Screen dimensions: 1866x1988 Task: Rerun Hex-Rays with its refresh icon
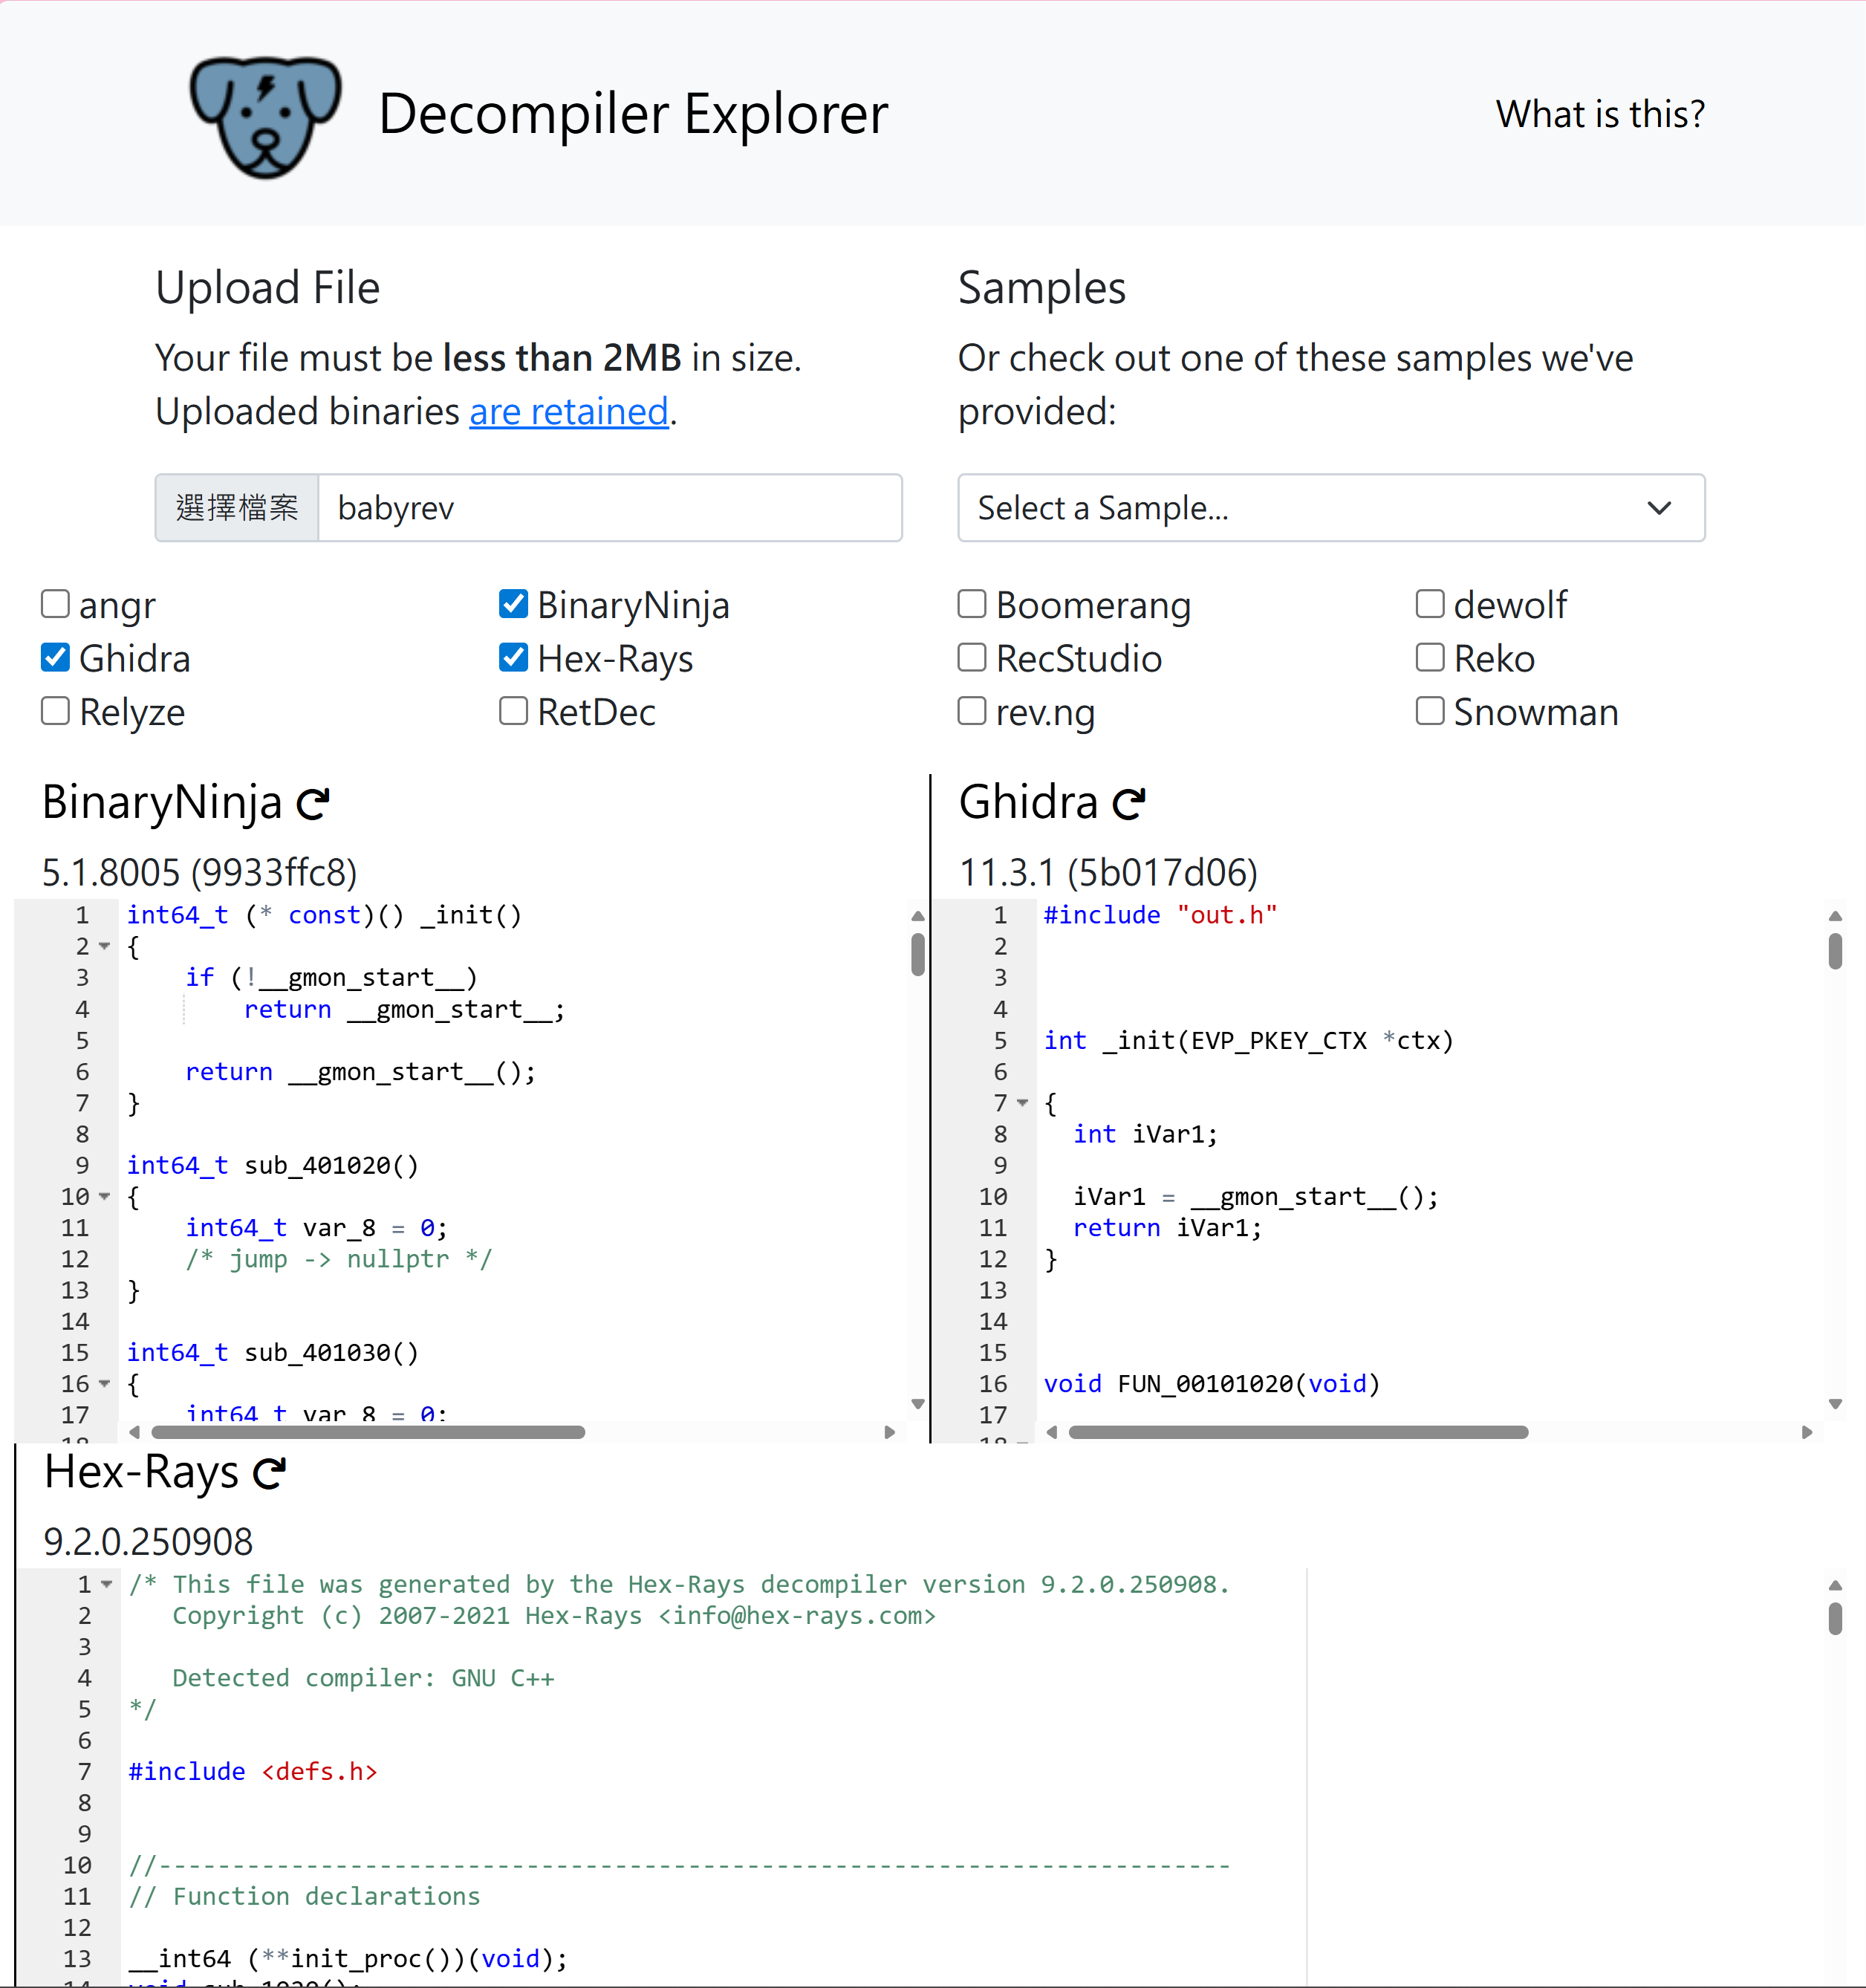click(269, 1473)
